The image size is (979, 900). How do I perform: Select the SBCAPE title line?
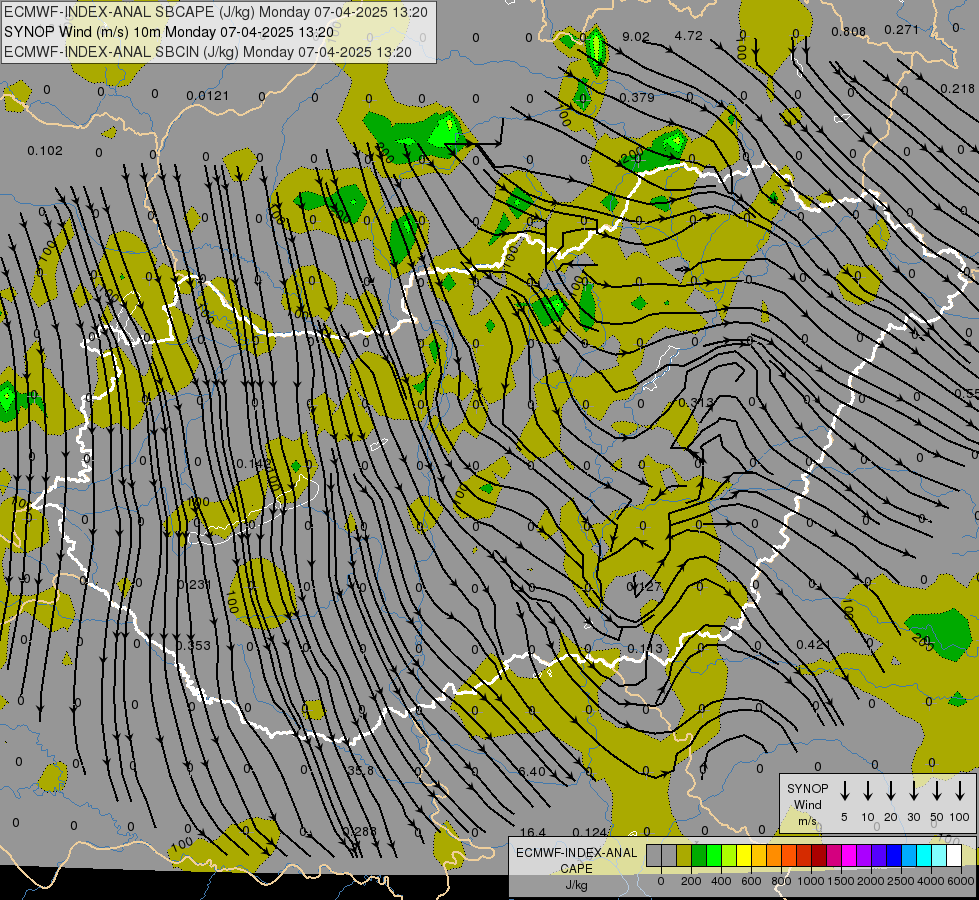(x=216, y=12)
